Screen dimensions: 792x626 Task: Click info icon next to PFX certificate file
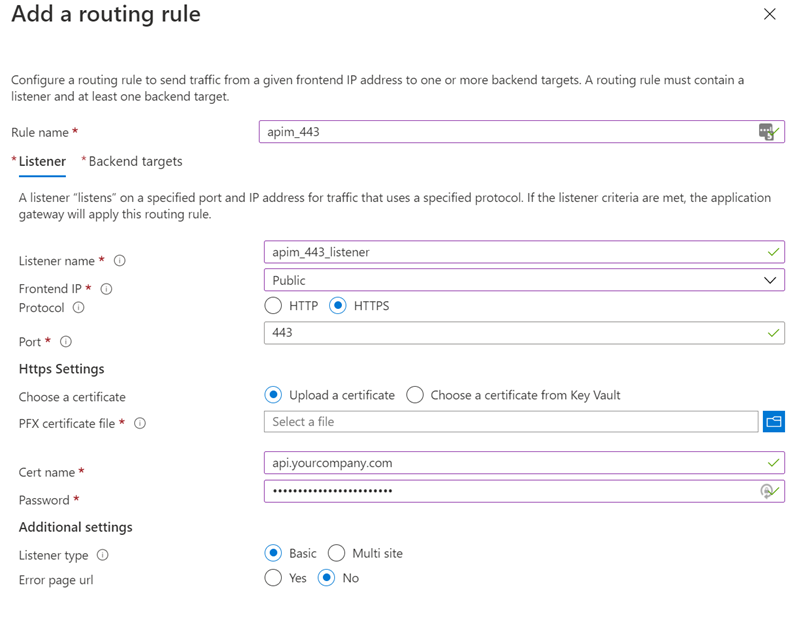[x=140, y=423]
